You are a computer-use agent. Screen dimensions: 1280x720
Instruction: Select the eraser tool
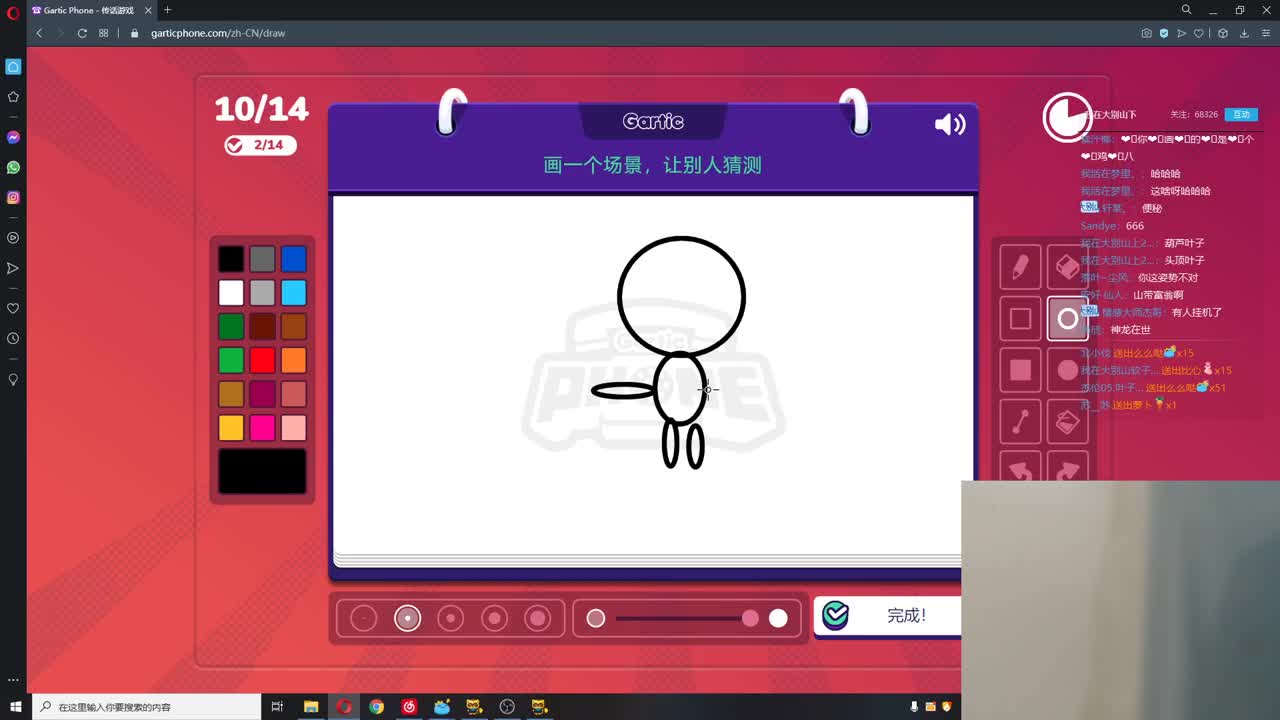(1067, 267)
